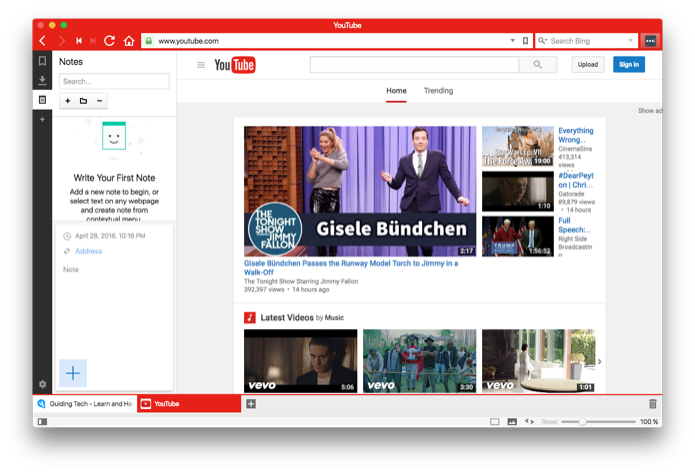Open closed tabs trash can

coord(652,403)
